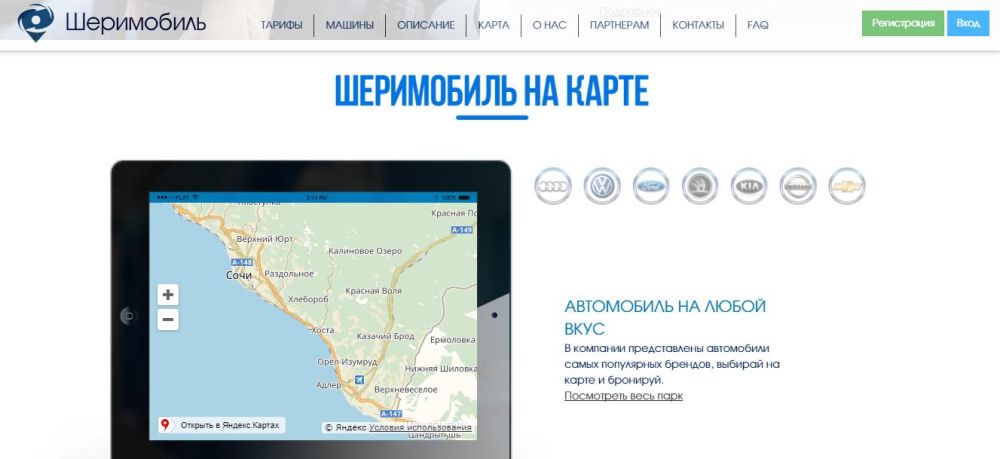Choose the Ford brand logo
Image resolution: width=1000 pixels, height=459 pixels.
coord(650,186)
